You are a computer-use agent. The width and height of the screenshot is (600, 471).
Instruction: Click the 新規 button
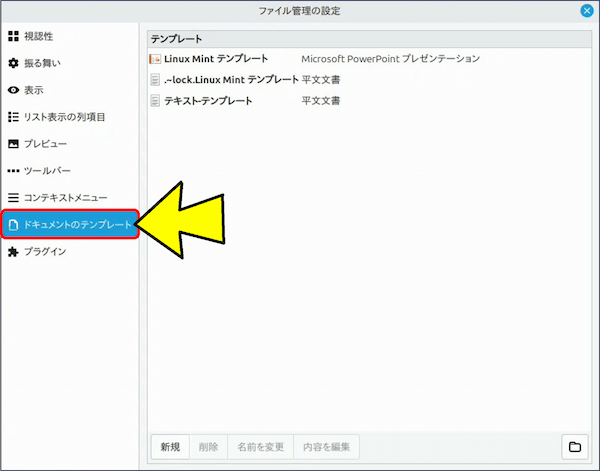(x=170, y=447)
